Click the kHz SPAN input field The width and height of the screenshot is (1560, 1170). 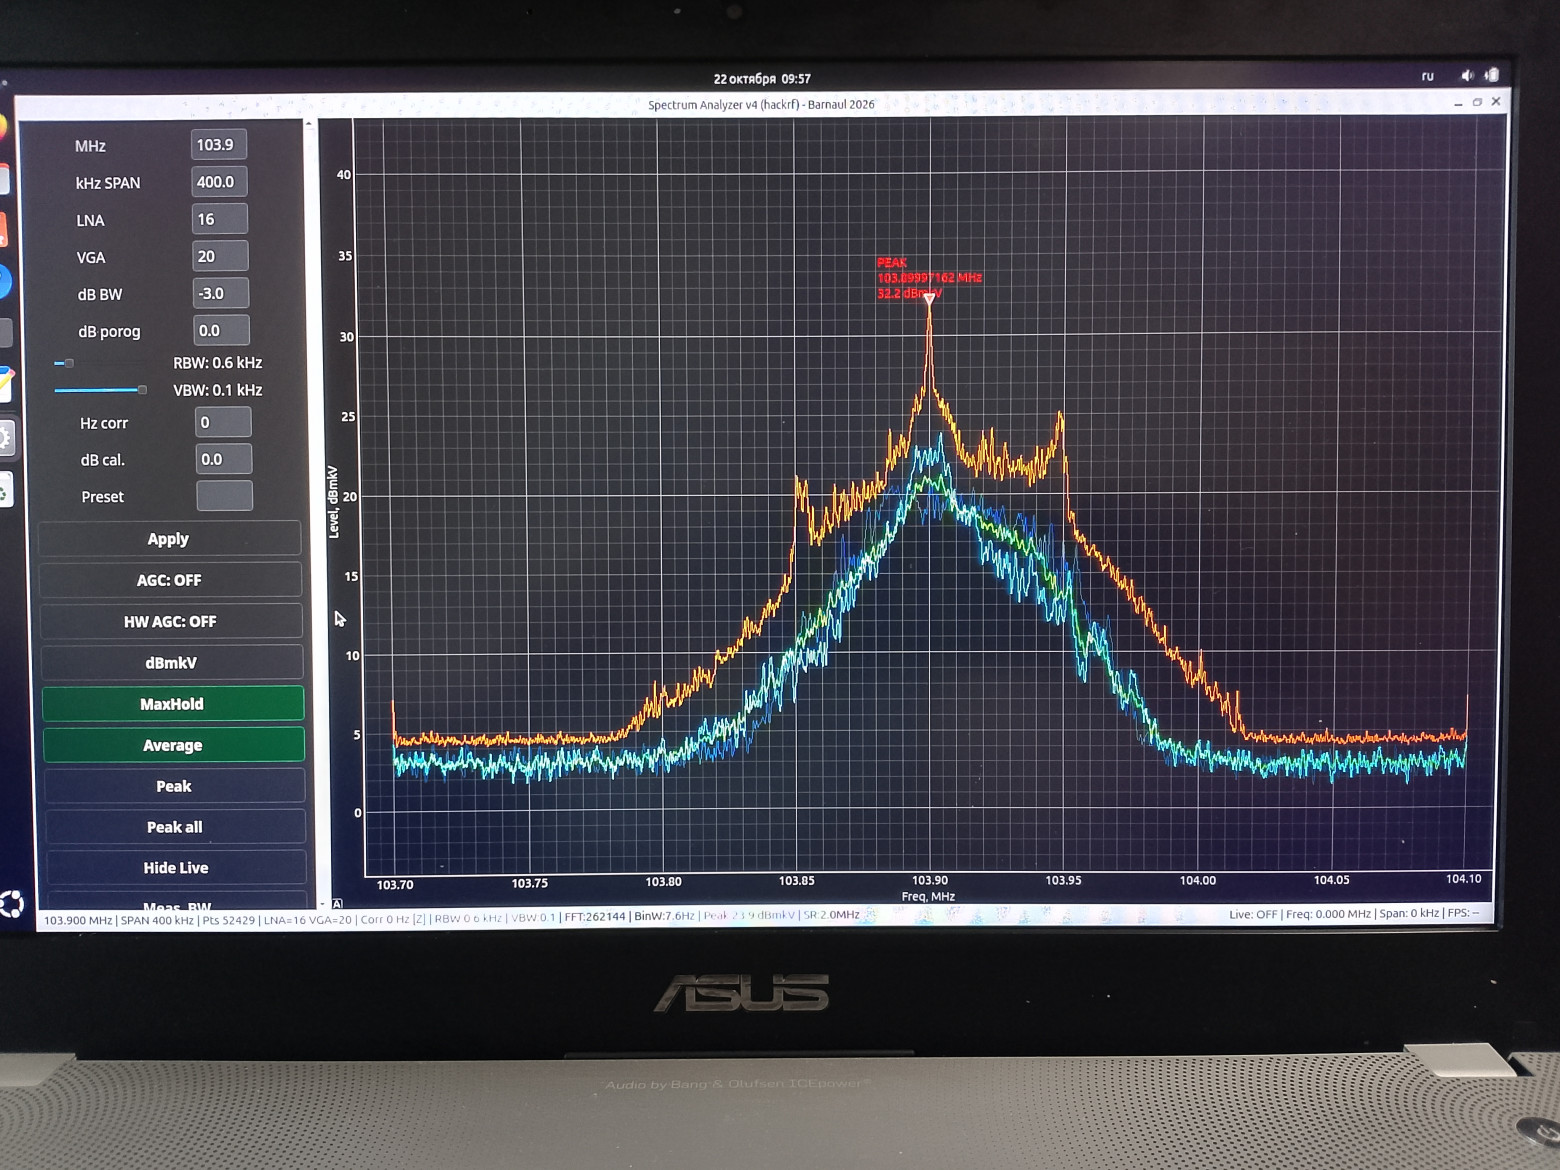[218, 182]
